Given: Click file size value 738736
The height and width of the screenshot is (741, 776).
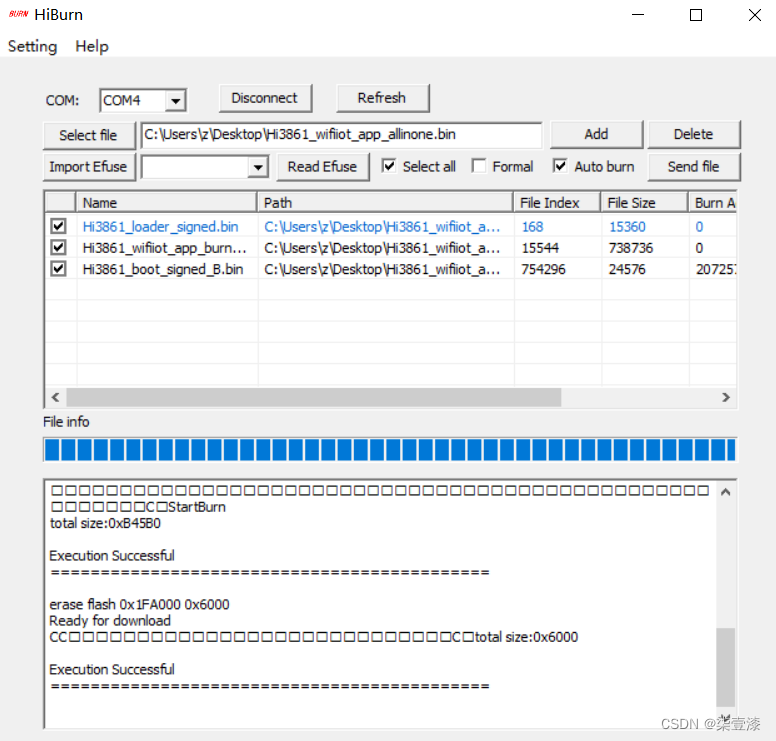Looking at the screenshot, I should (x=631, y=248).
